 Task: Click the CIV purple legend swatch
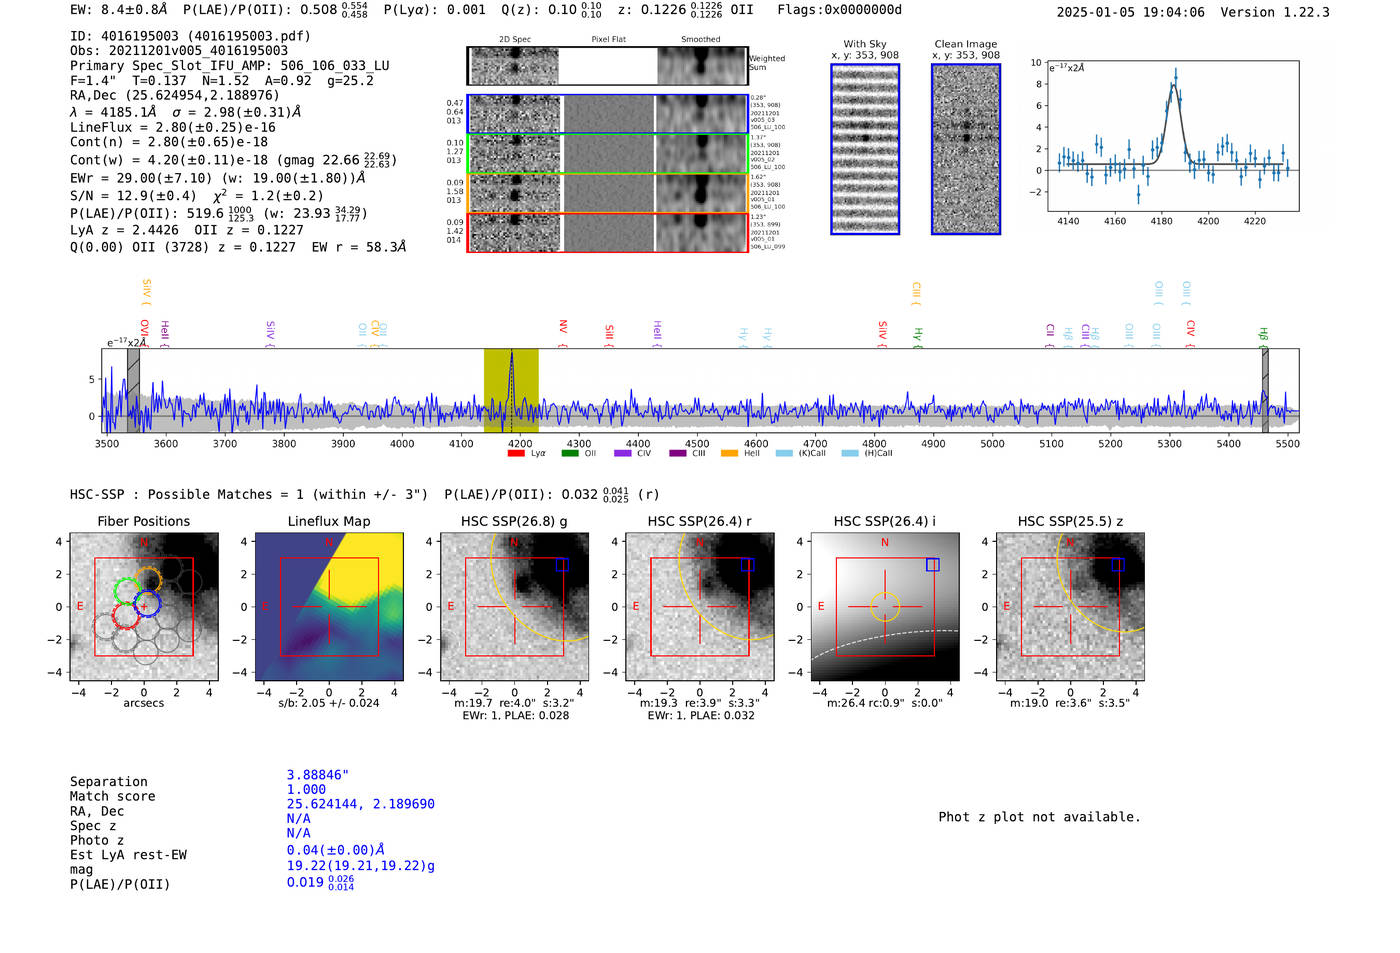[x=623, y=453]
